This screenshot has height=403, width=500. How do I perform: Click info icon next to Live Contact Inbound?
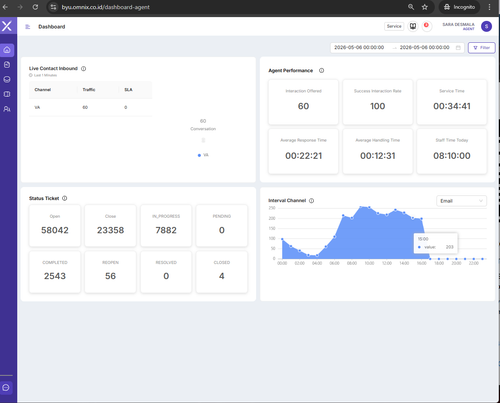click(x=83, y=68)
